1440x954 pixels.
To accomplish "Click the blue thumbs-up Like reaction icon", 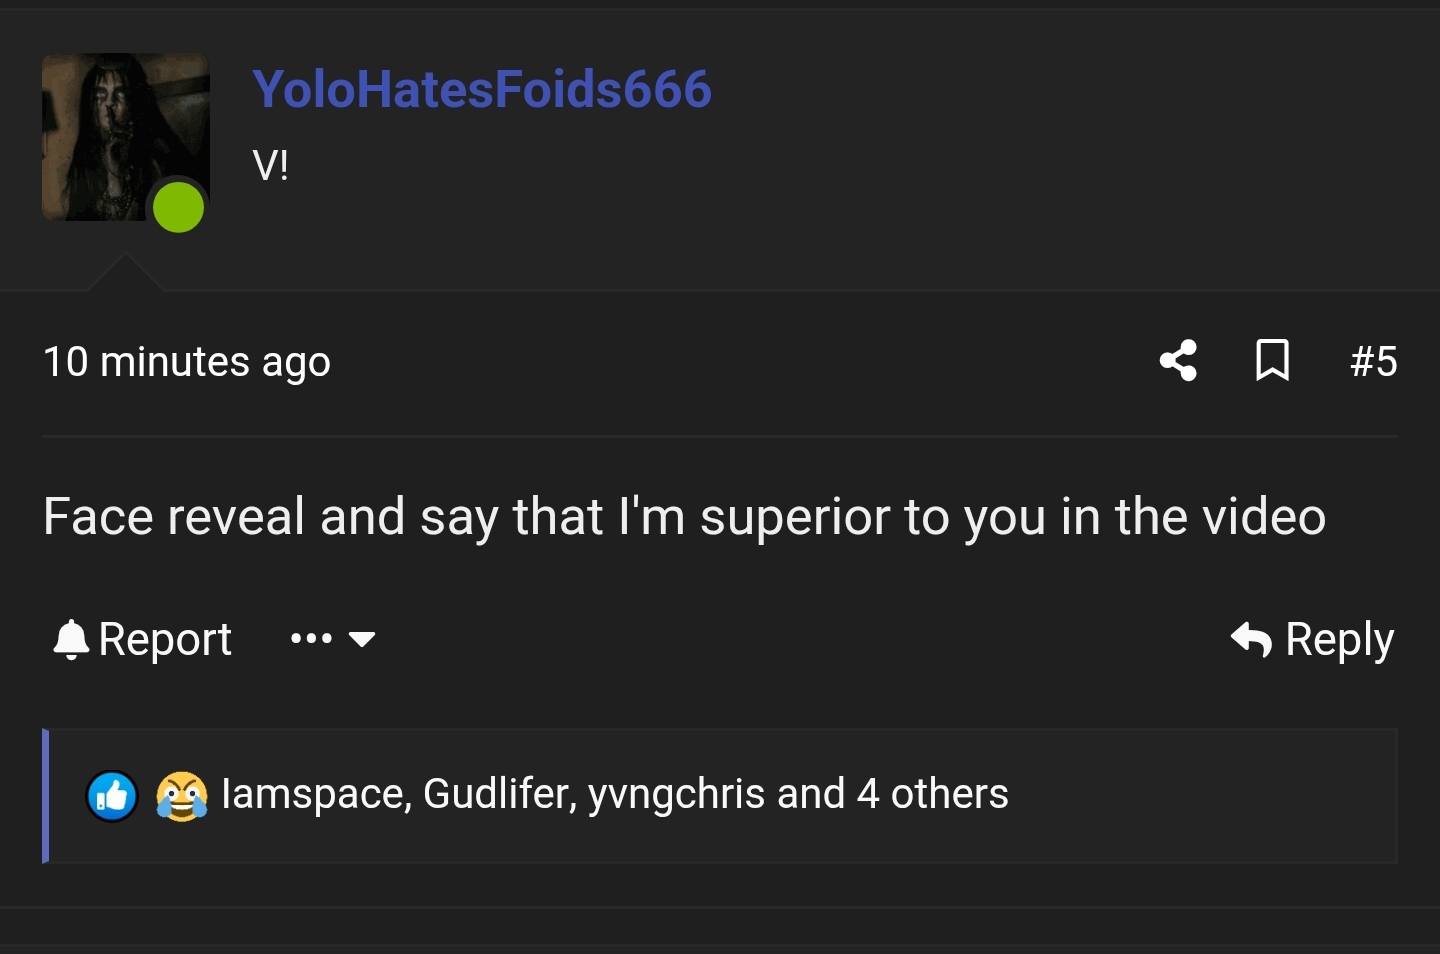I will (x=112, y=796).
